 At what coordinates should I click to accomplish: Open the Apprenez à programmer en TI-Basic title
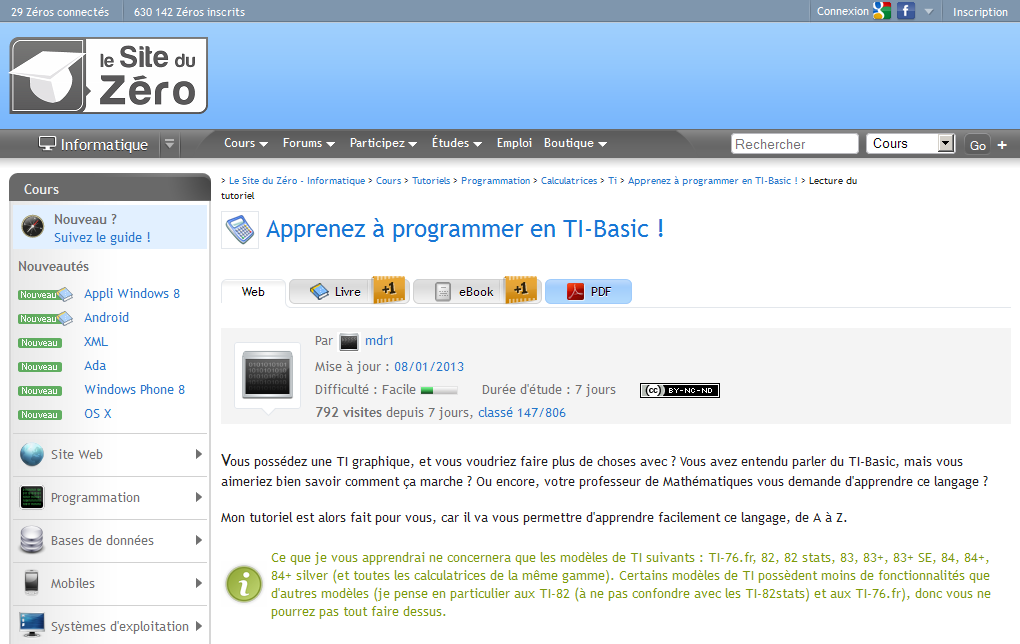pyautogui.click(x=465, y=229)
